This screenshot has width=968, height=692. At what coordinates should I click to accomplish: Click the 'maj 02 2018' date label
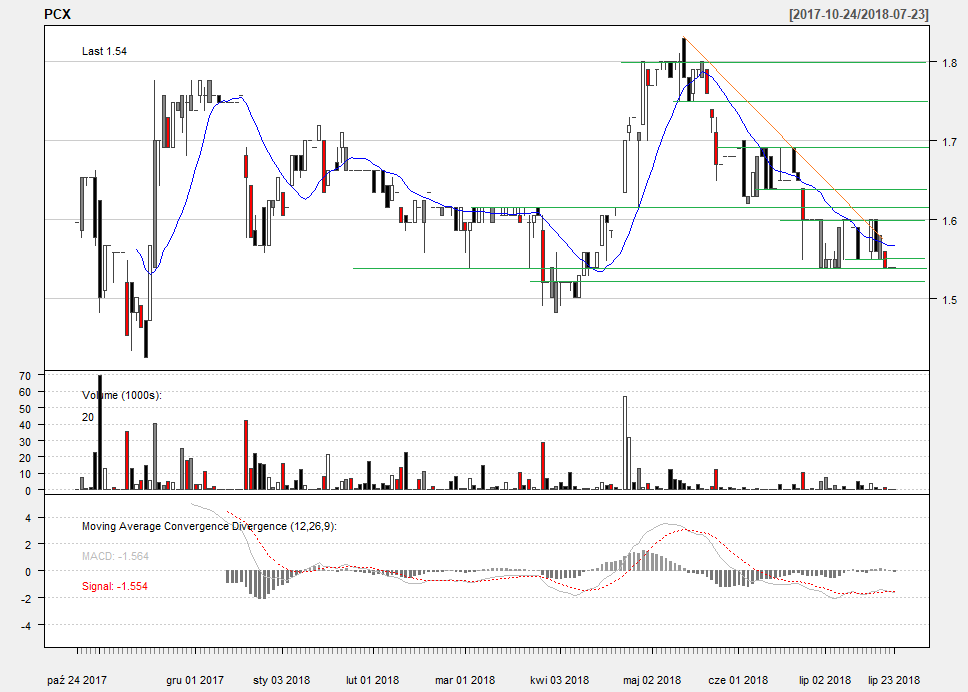(652, 680)
